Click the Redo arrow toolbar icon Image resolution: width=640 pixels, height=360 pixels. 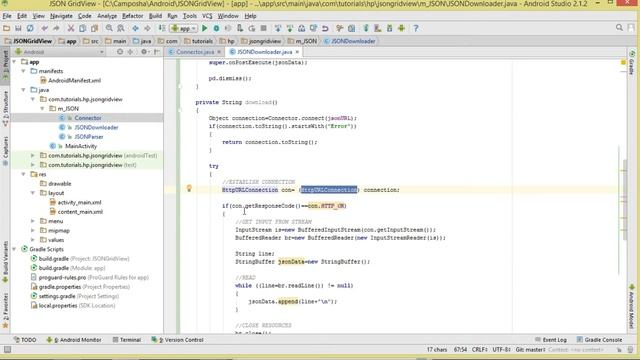[x=56, y=28]
